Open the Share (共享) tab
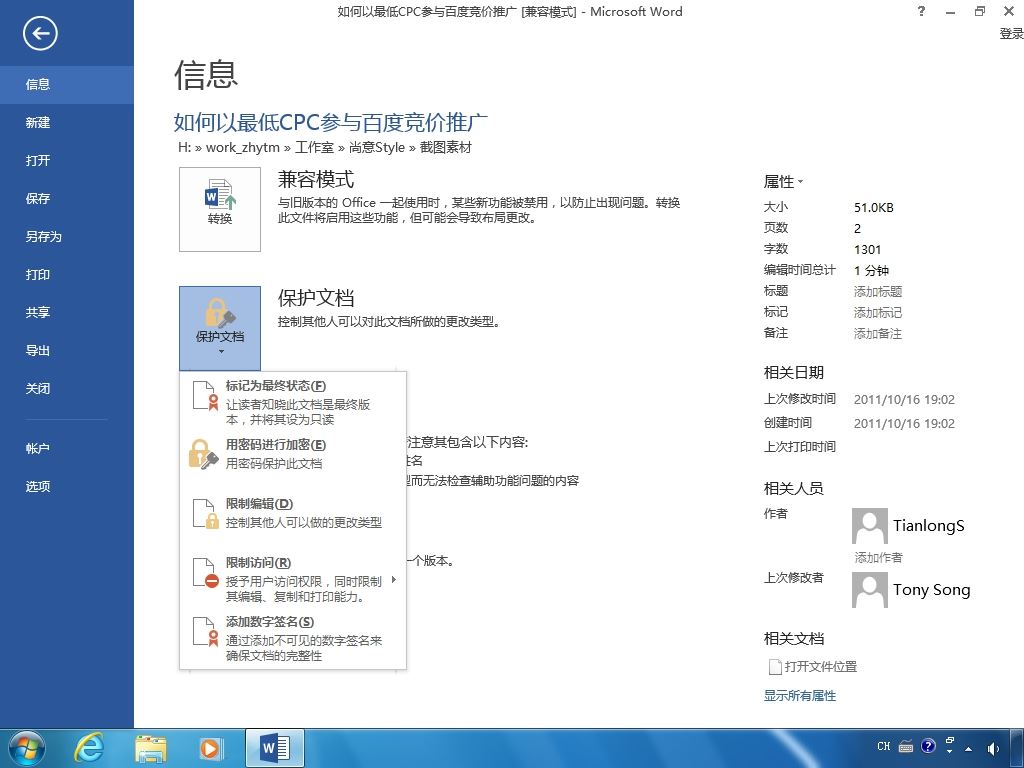The image size is (1024, 768). (67, 312)
